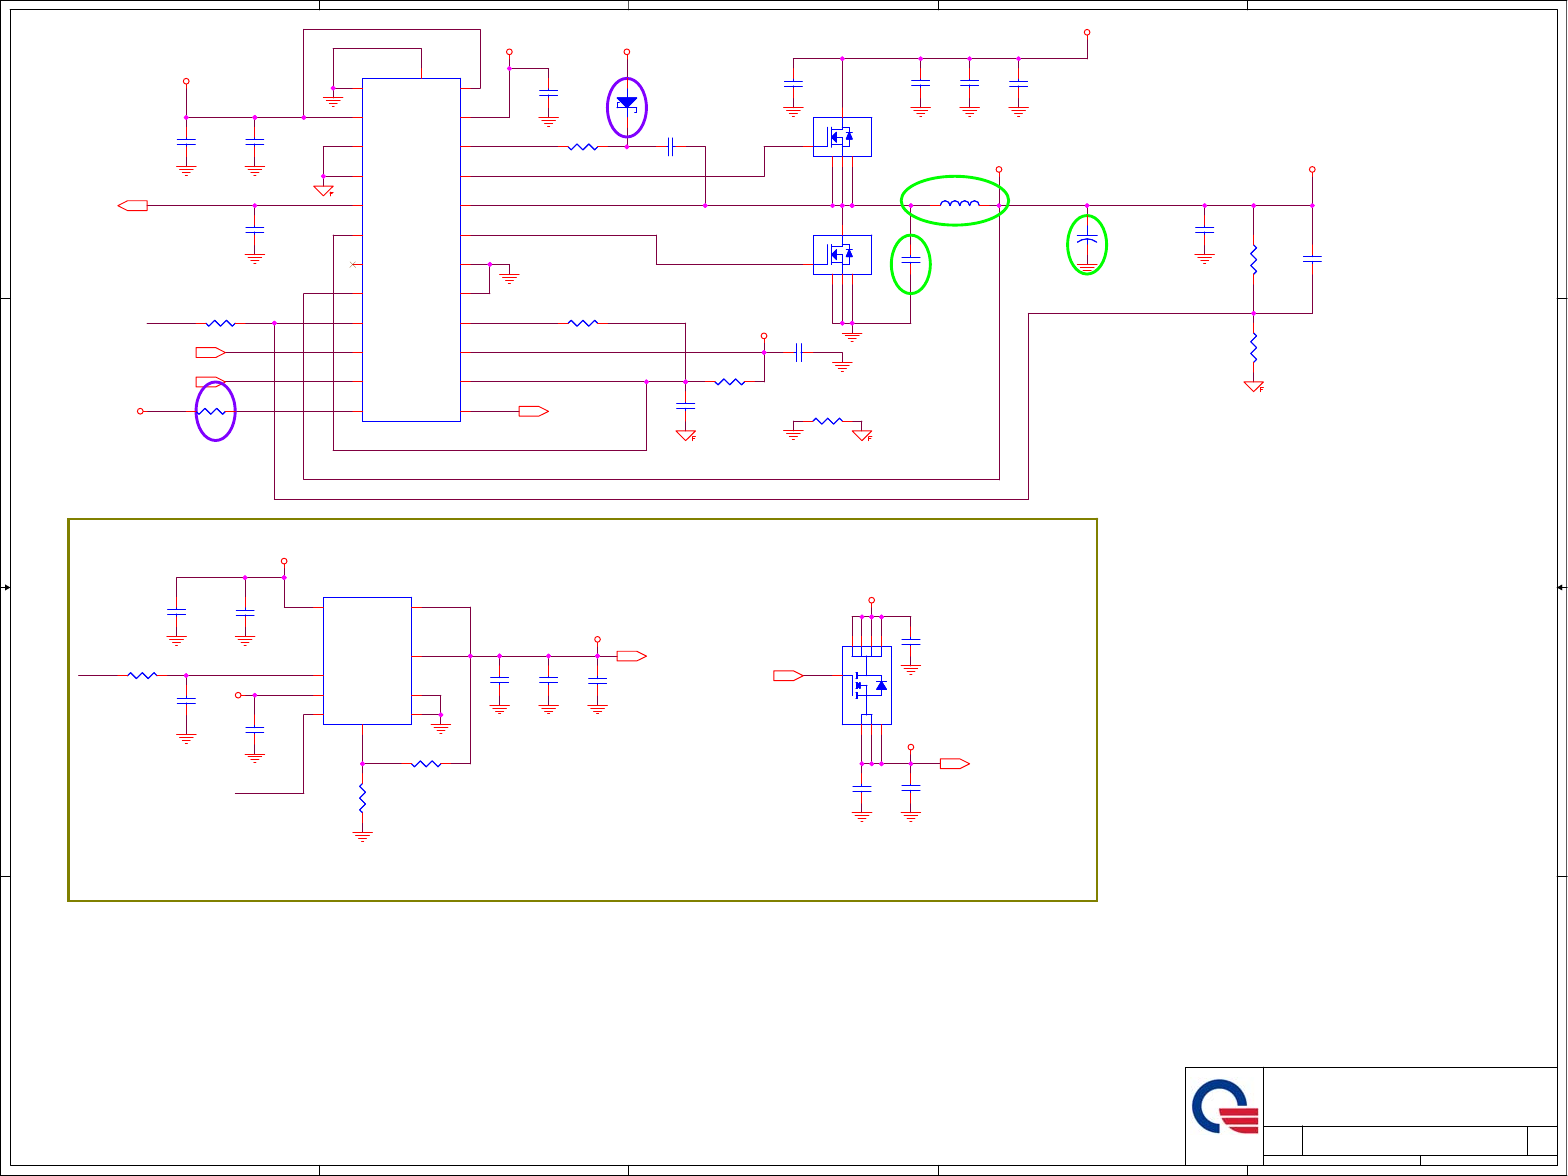Select the capacitor top-right of the boxed MOSFET
The width and height of the screenshot is (1568, 1176).
pos(910,641)
